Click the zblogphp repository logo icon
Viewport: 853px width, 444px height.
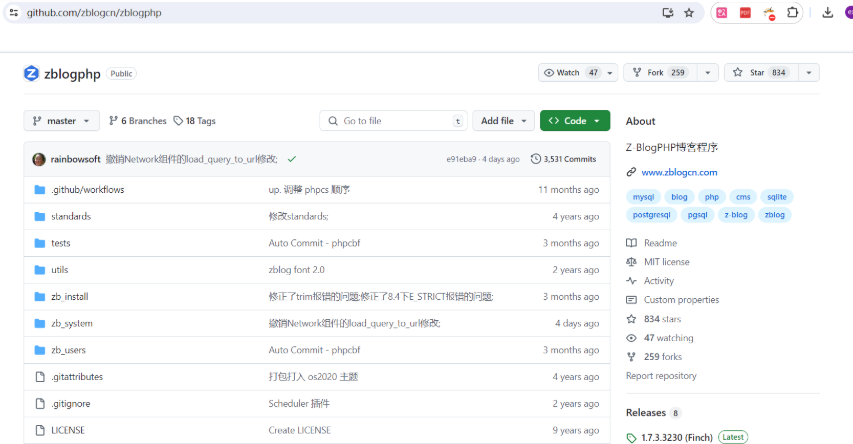point(31,73)
